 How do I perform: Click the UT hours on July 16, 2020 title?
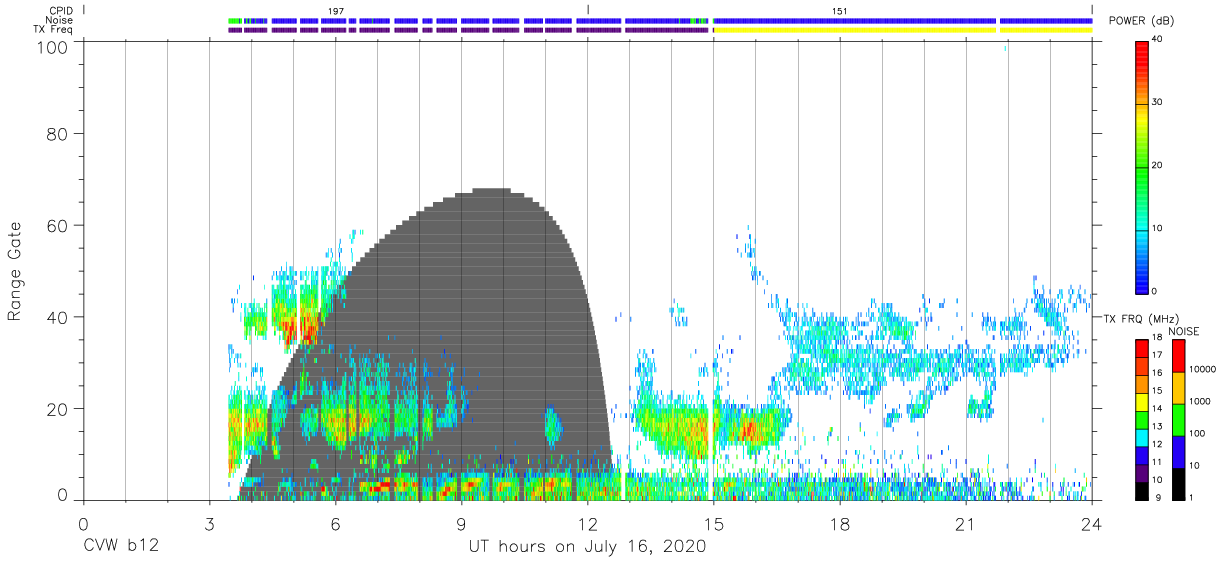click(588, 547)
